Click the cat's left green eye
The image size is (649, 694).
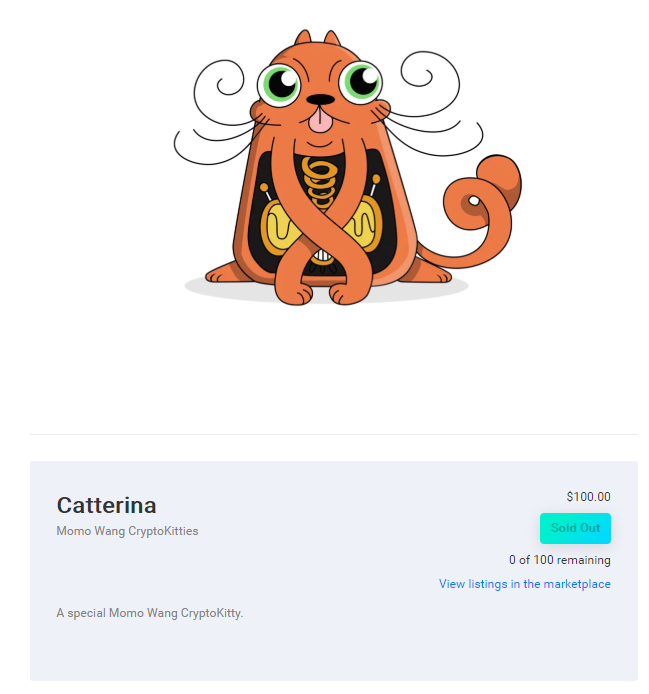(279, 84)
